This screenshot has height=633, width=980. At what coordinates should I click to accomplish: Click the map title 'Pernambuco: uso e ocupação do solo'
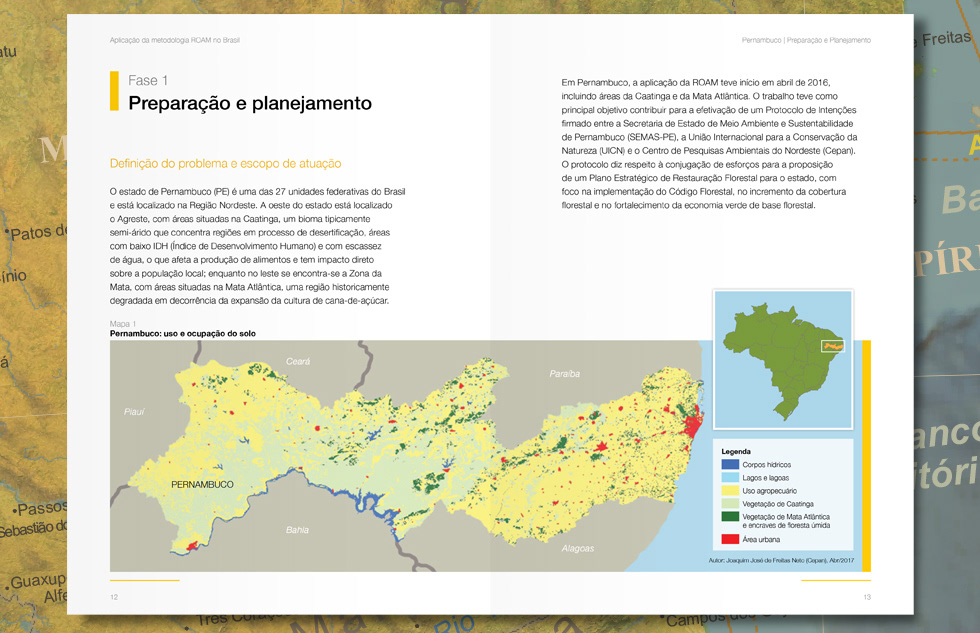[x=182, y=334]
